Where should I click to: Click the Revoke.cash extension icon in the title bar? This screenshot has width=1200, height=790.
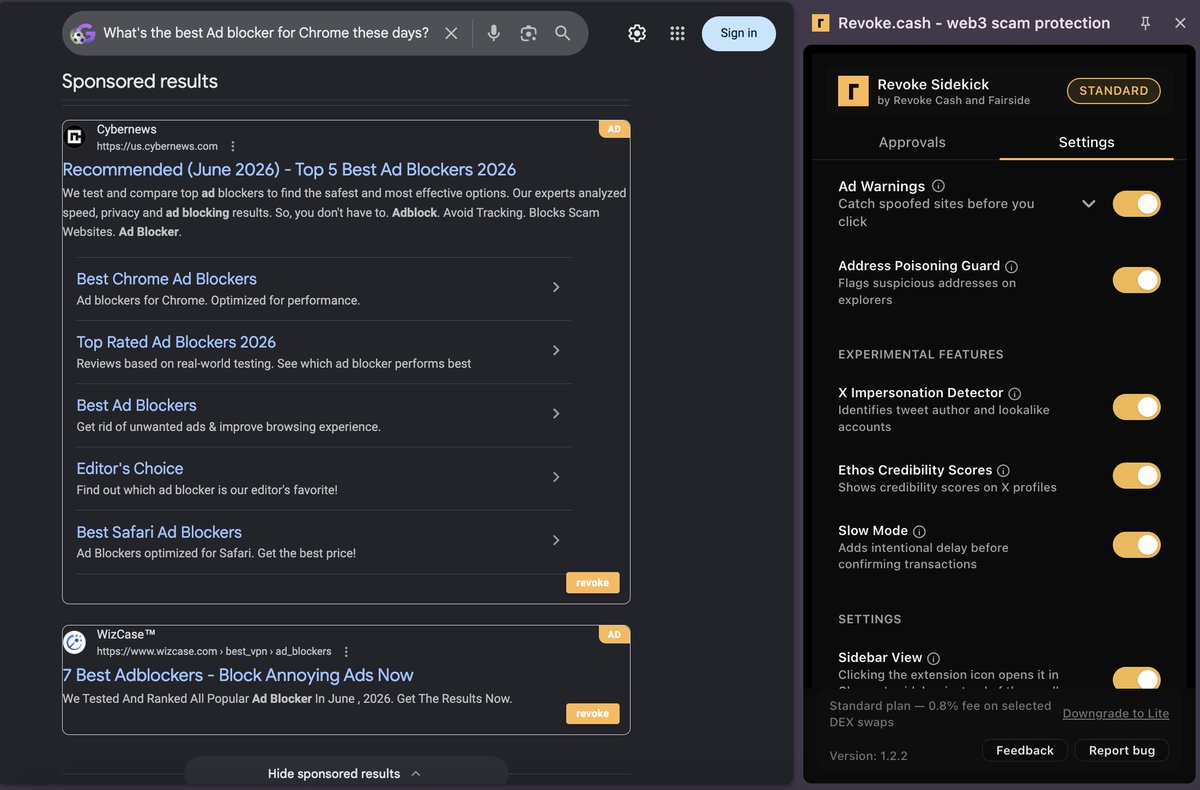point(821,22)
